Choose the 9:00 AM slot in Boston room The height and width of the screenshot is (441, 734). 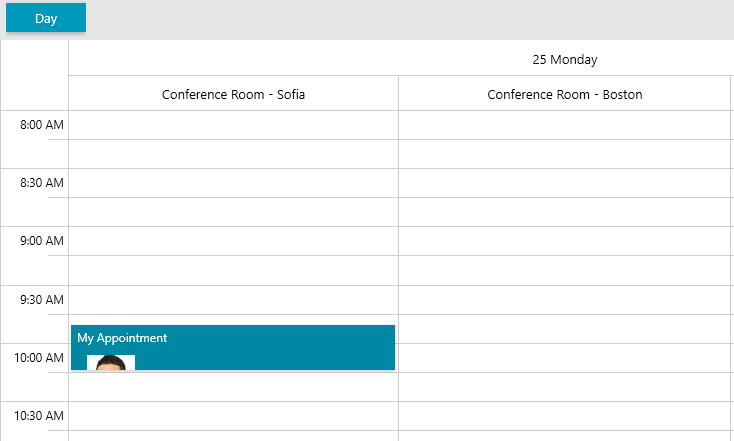click(x=564, y=241)
